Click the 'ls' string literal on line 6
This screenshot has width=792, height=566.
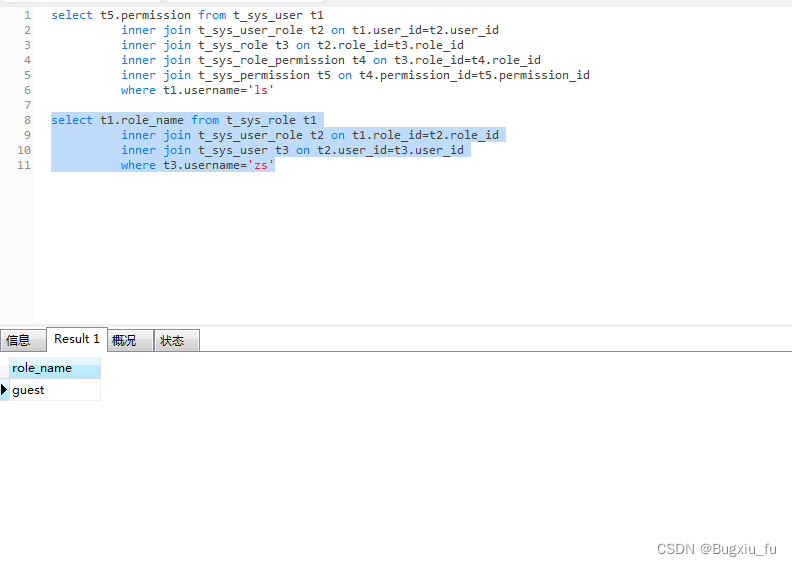pos(261,90)
